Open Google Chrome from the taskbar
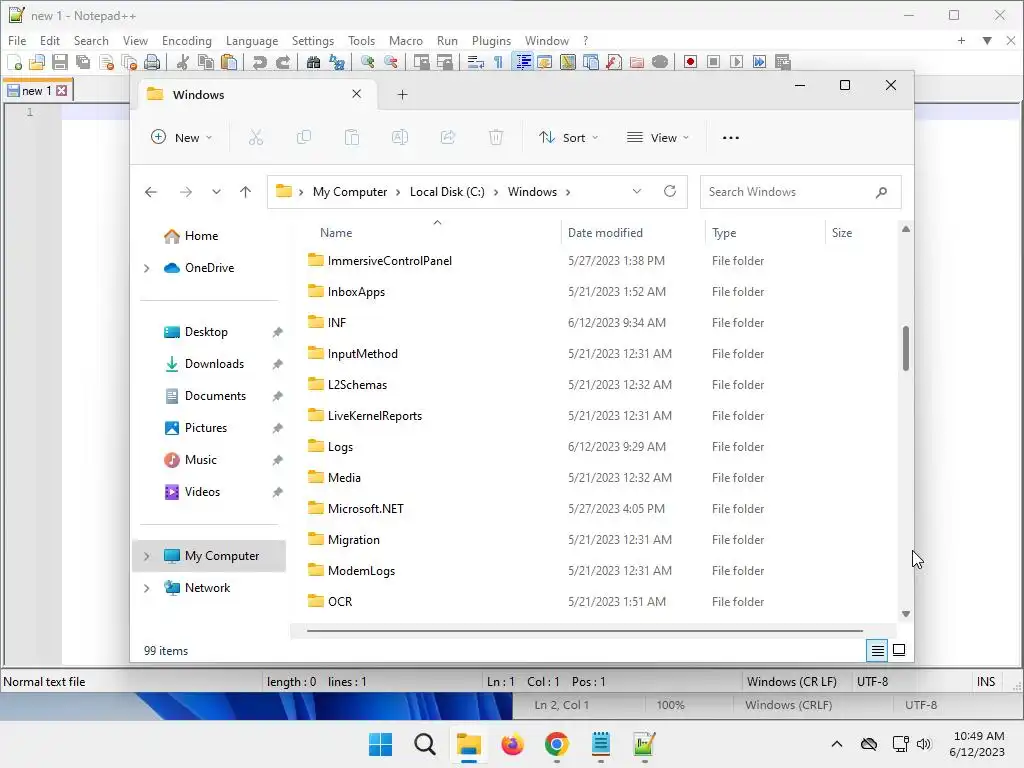1024x768 pixels. point(556,744)
